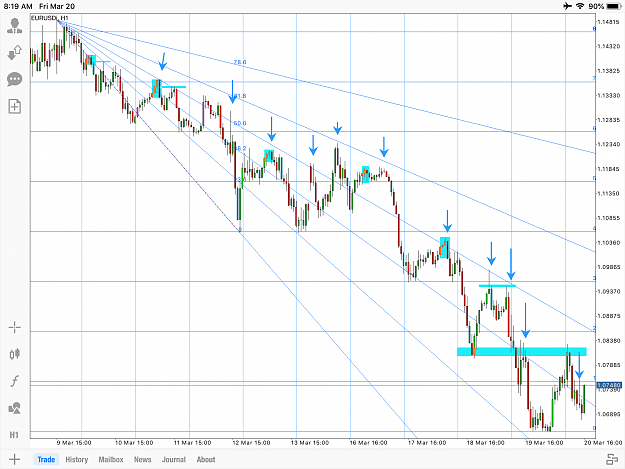Viewport: 625px width, 469px height.
Task: Open the Mailbox tab
Action: pyautogui.click(x=111, y=459)
